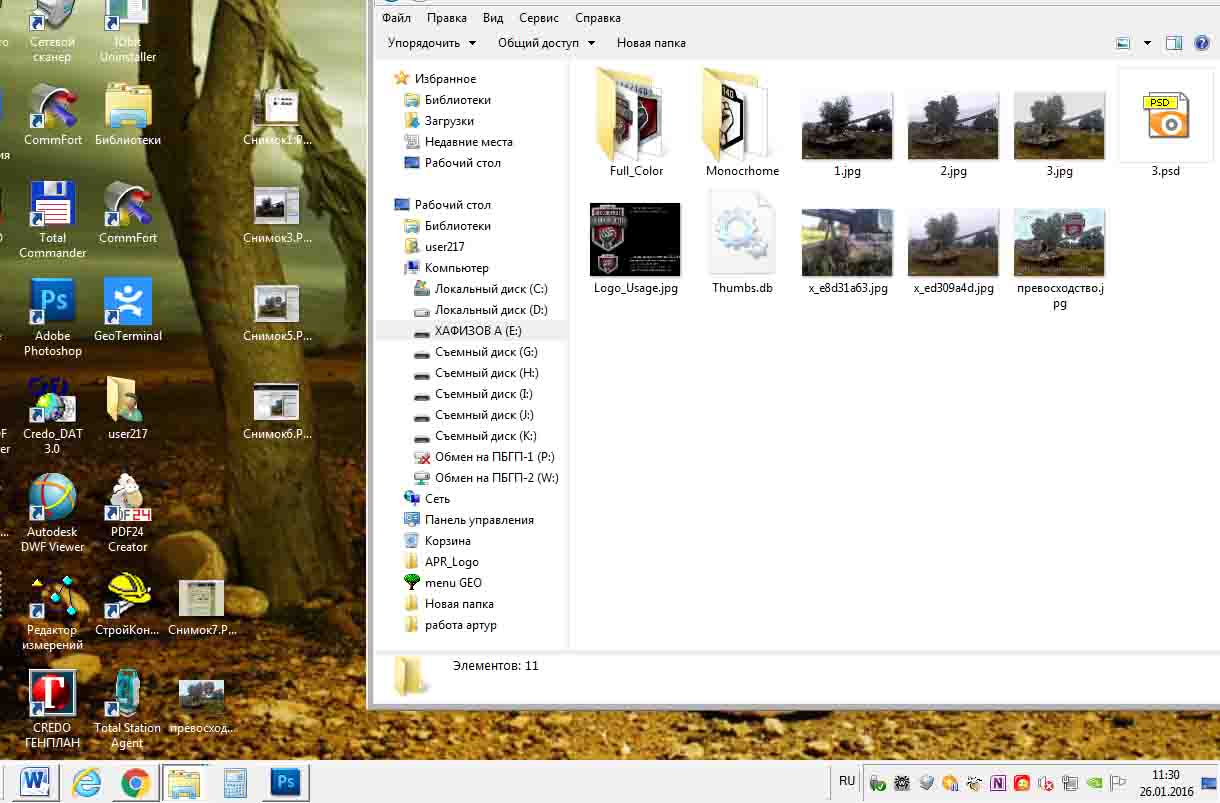Open Съемный диск (G:)
This screenshot has width=1220, height=803.
pyautogui.click(x=486, y=352)
